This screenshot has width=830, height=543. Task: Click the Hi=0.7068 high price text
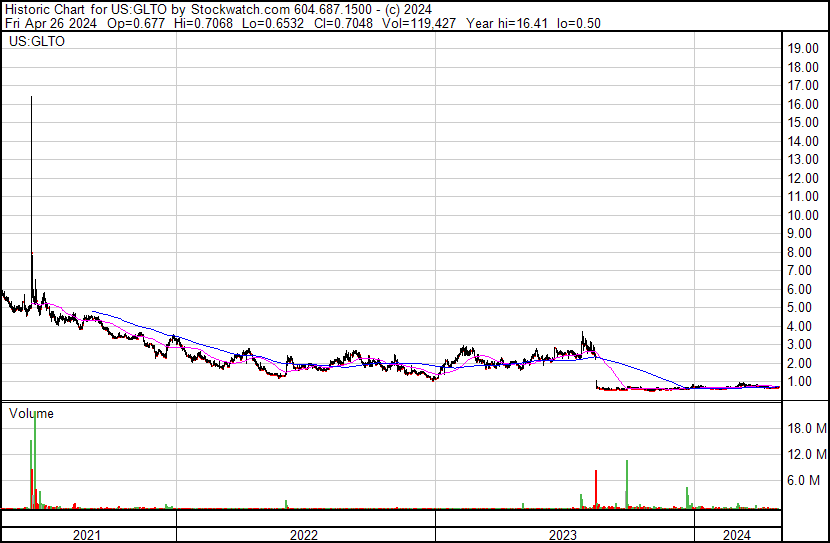(x=203, y=23)
